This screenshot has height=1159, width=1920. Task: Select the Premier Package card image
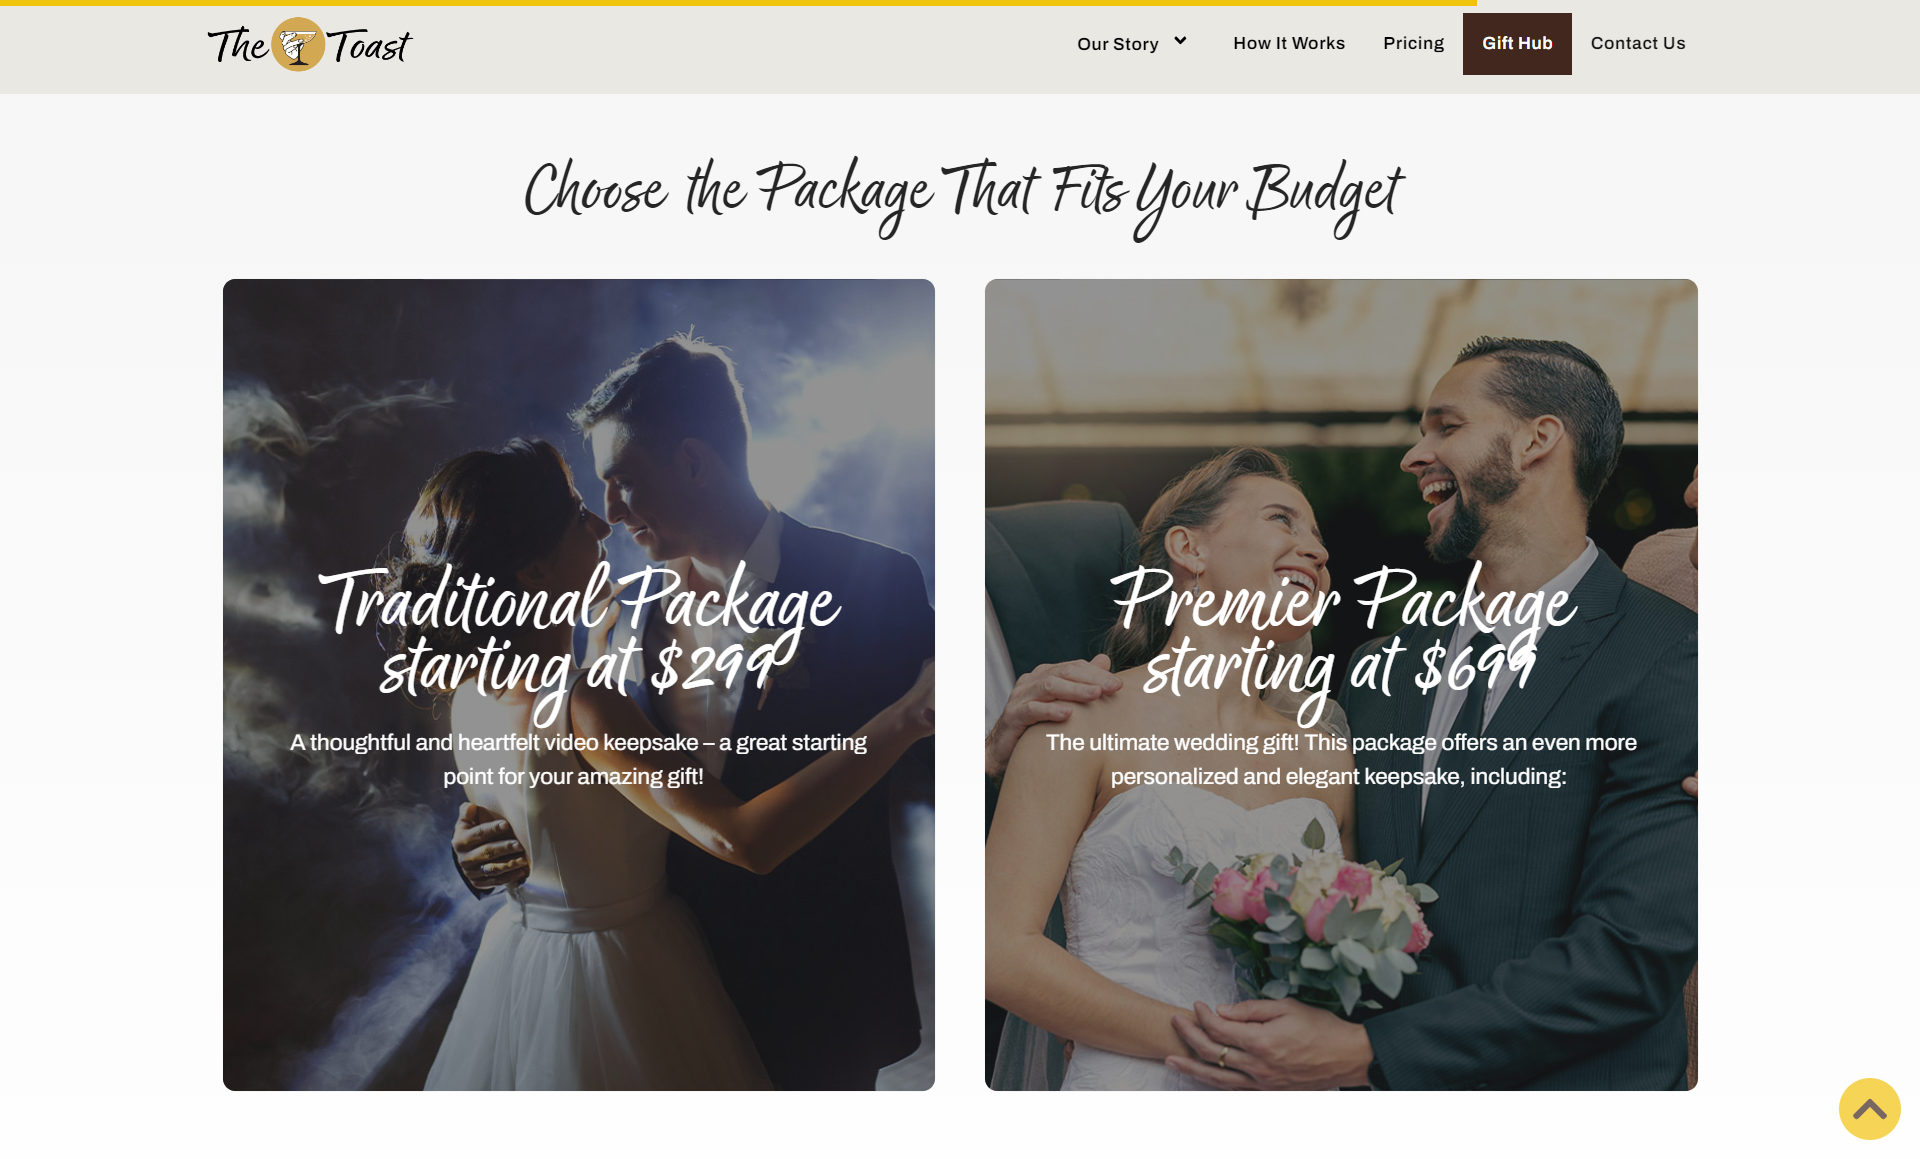[x=1341, y=685]
